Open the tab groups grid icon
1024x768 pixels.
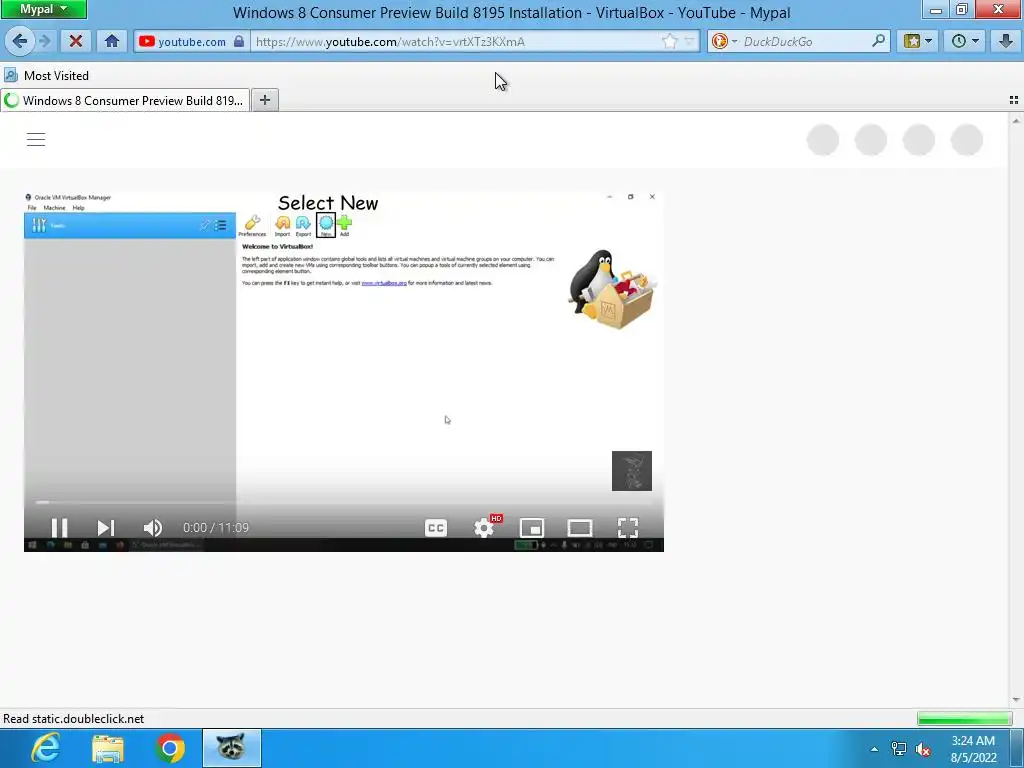[x=1014, y=100]
